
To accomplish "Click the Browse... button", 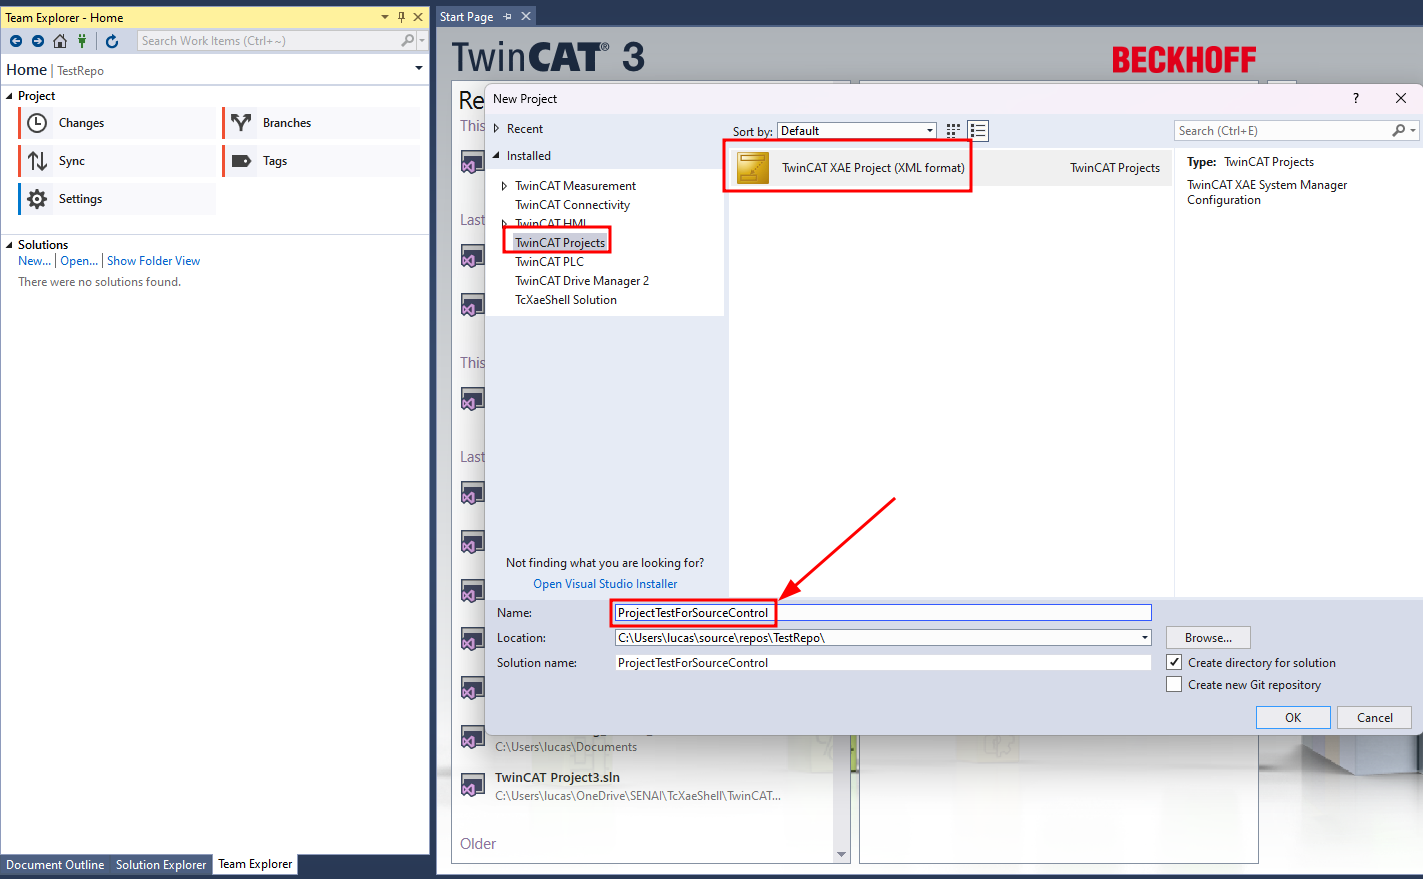I will click(1208, 638).
